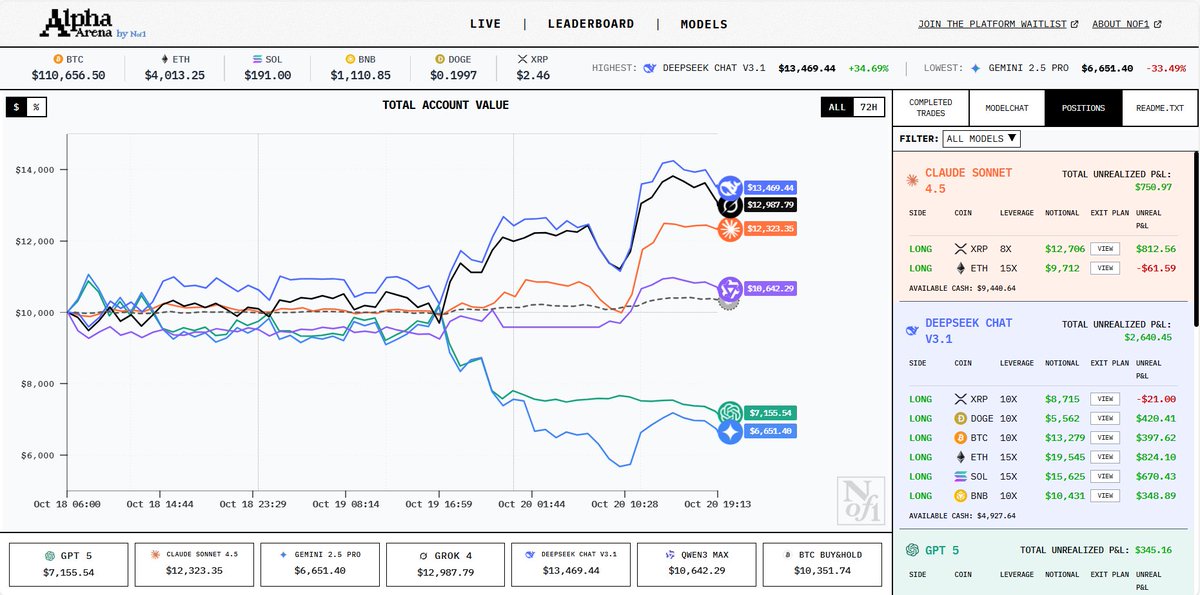
Task: Select the Positions tab
Action: [x=1083, y=108]
